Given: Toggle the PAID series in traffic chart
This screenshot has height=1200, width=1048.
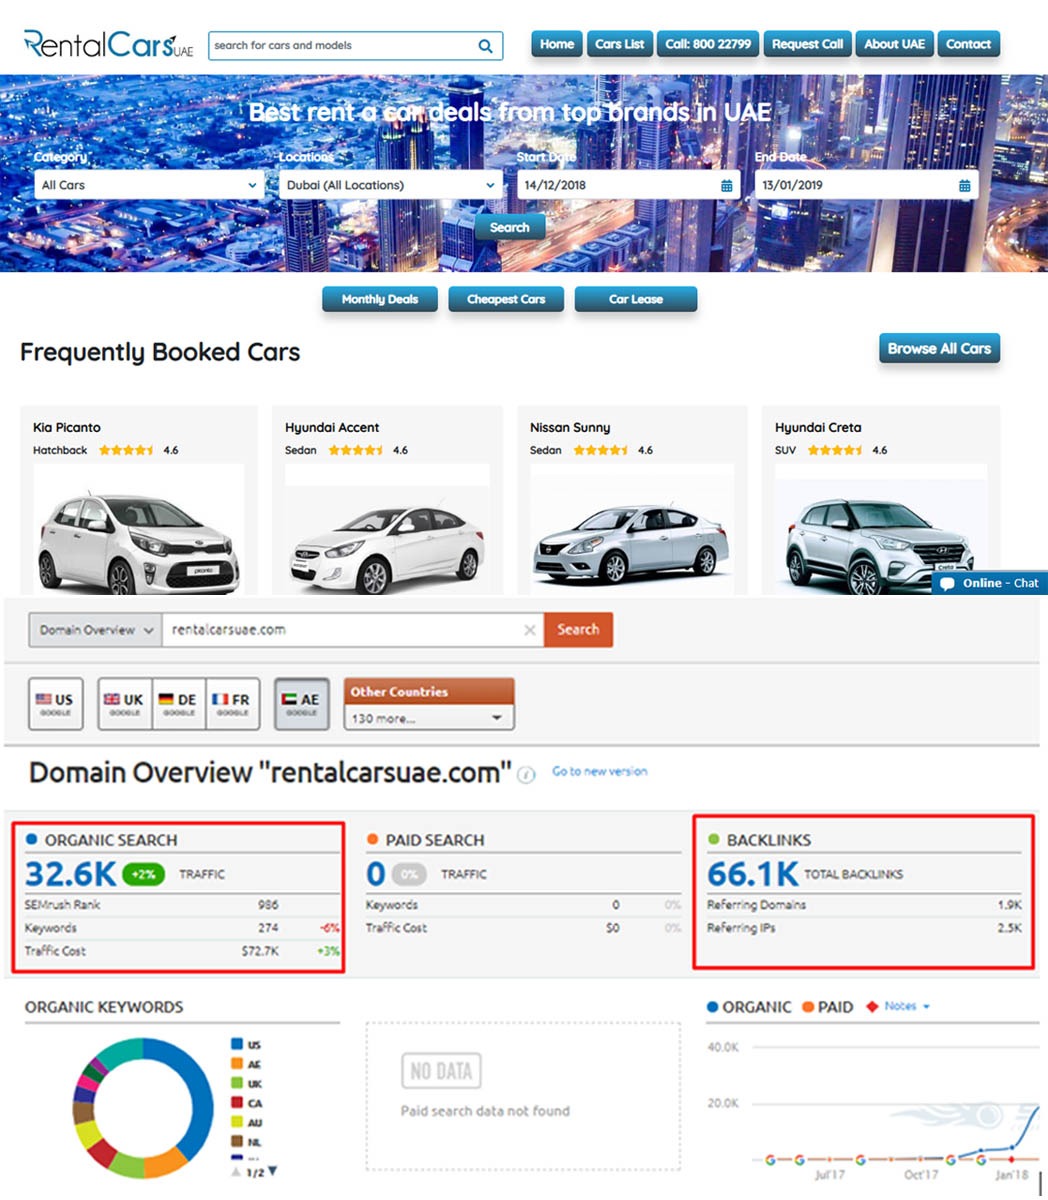Looking at the screenshot, I should pos(827,1007).
